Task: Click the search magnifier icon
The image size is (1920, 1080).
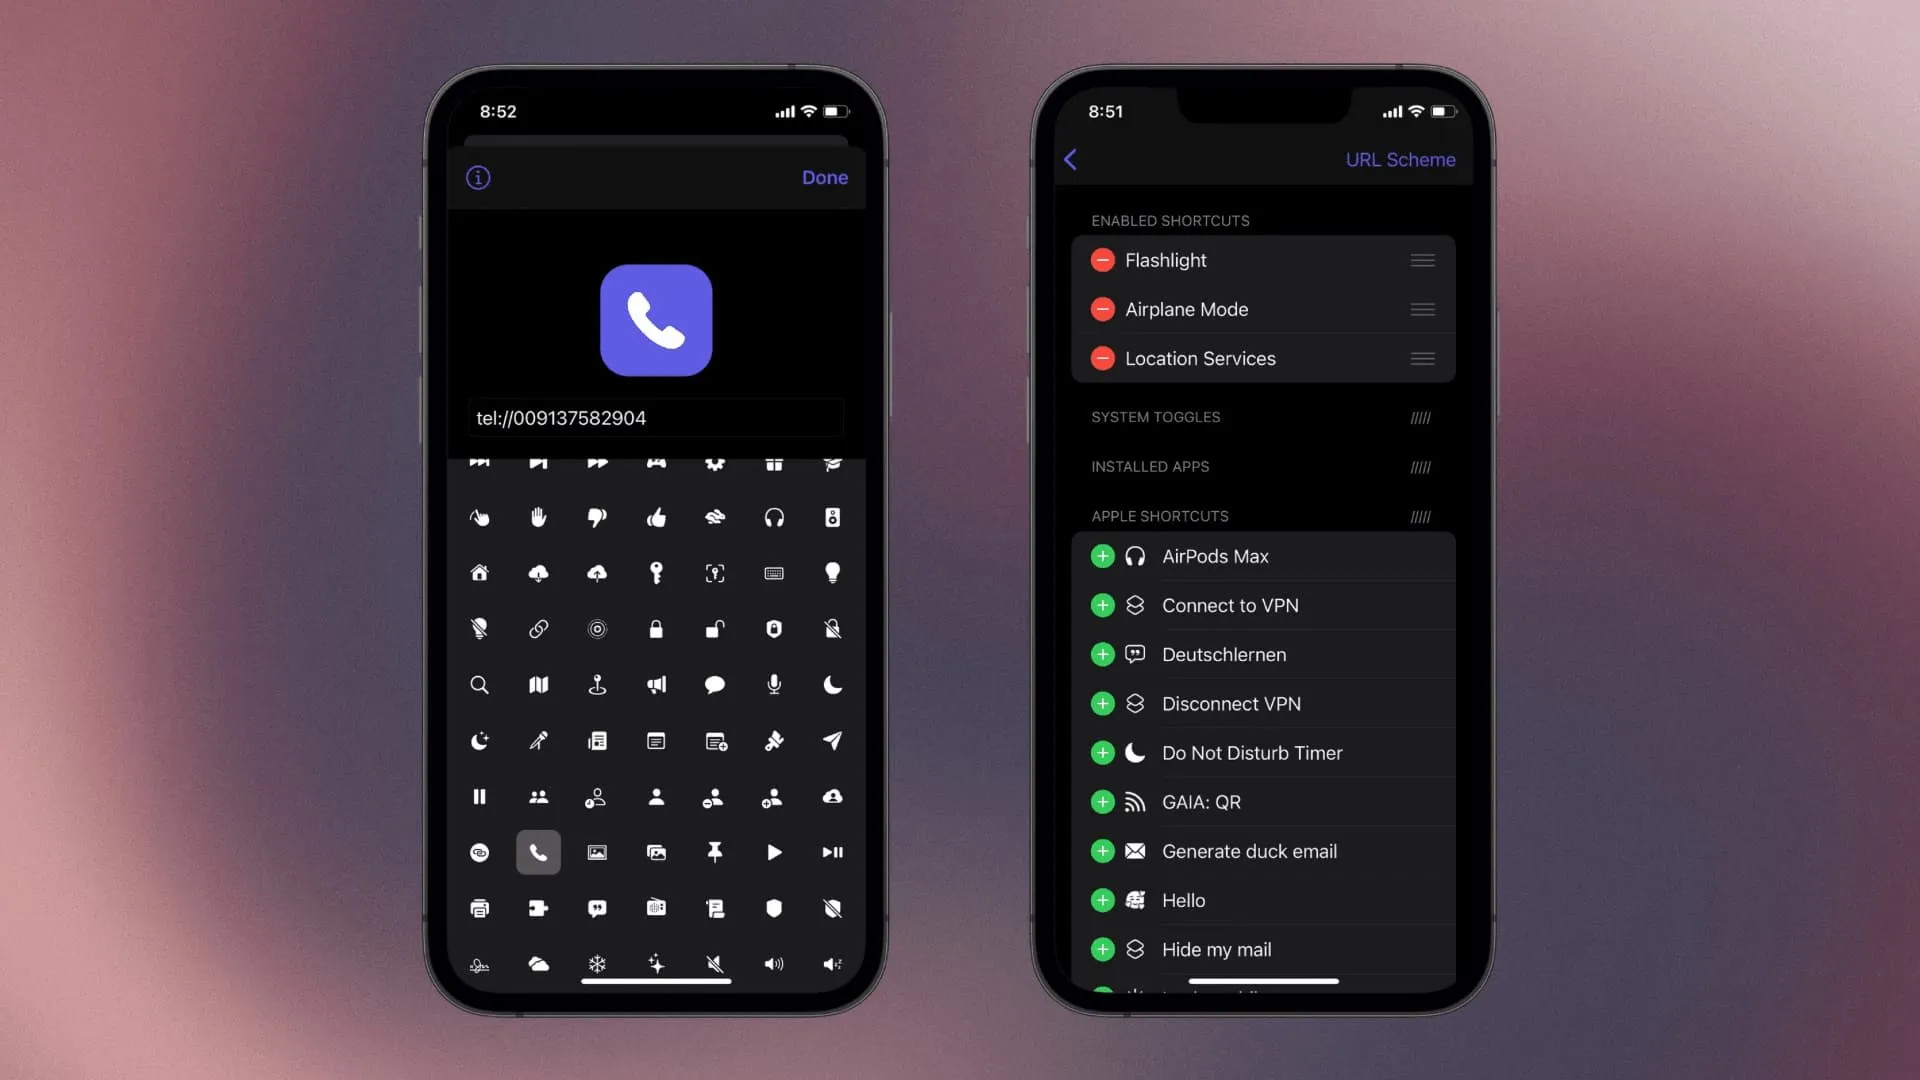Action: tap(479, 684)
